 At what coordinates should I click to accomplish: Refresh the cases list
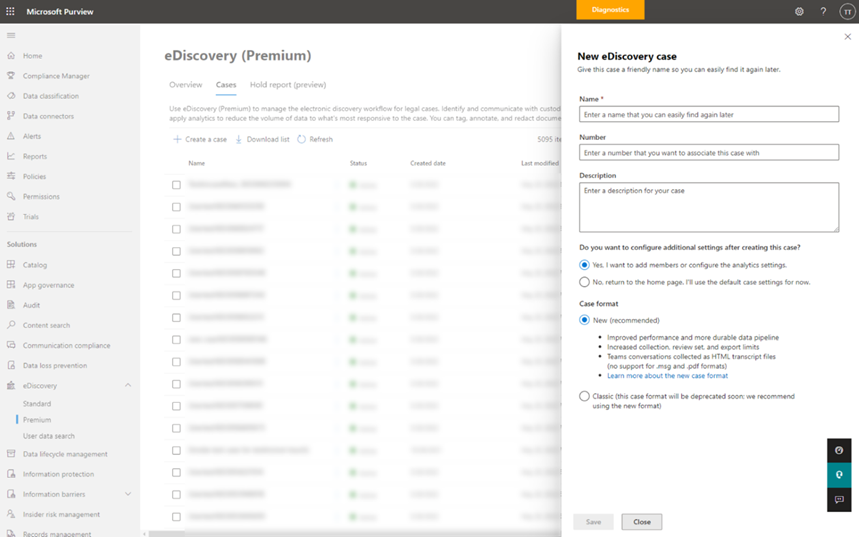(315, 139)
